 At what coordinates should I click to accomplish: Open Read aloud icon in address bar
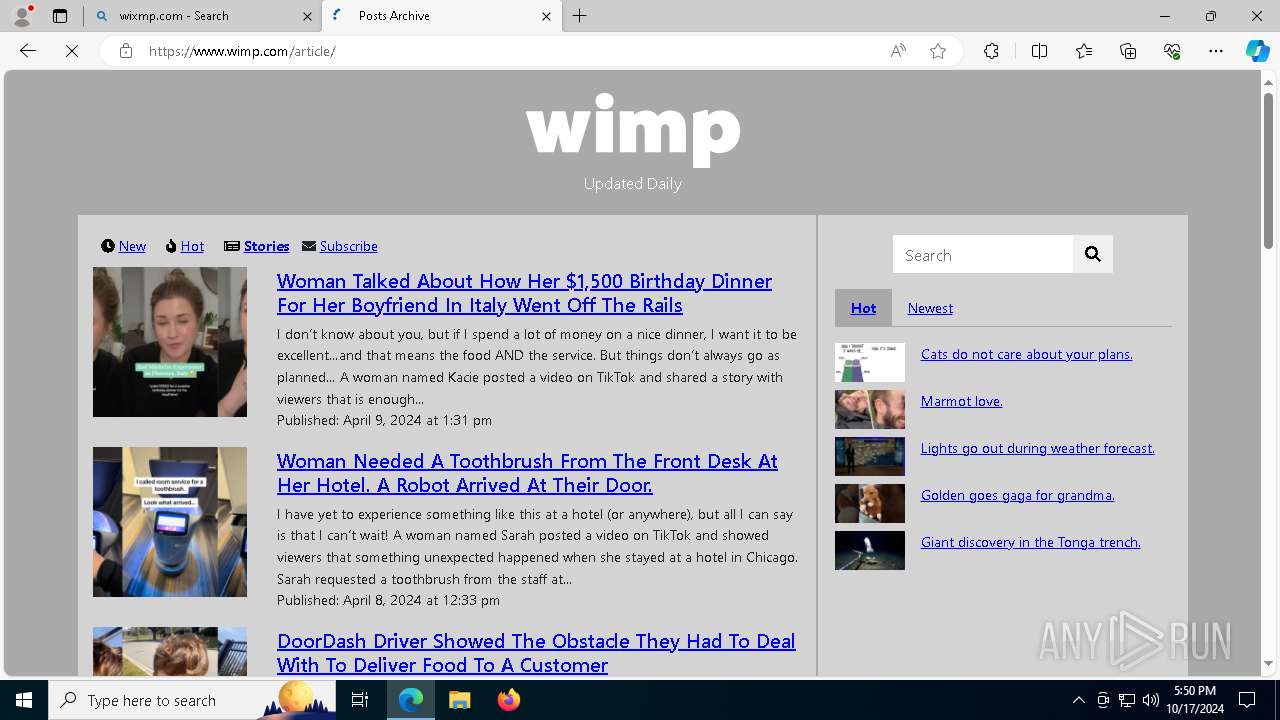[898, 51]
